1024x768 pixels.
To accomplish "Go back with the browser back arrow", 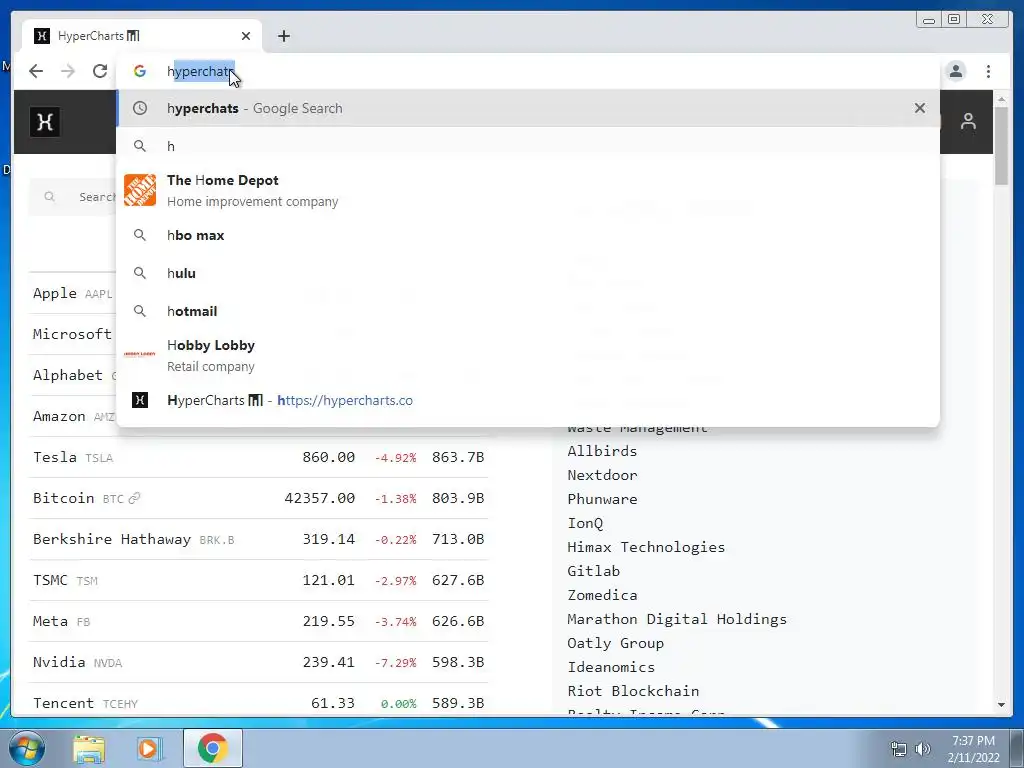I will 36,71.
